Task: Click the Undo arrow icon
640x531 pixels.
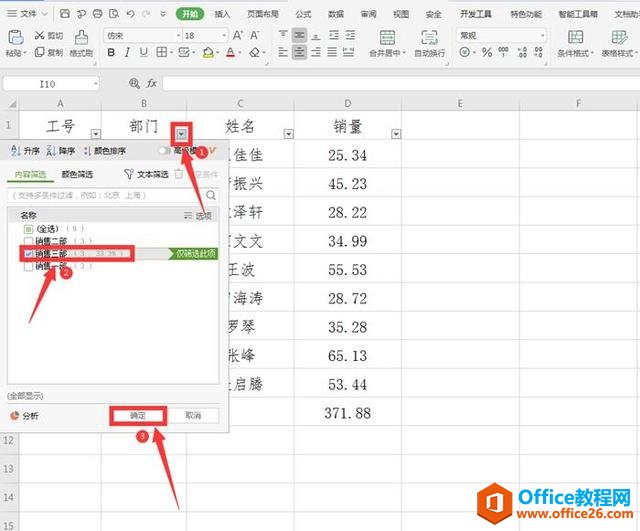Action: tap(130, 14)
